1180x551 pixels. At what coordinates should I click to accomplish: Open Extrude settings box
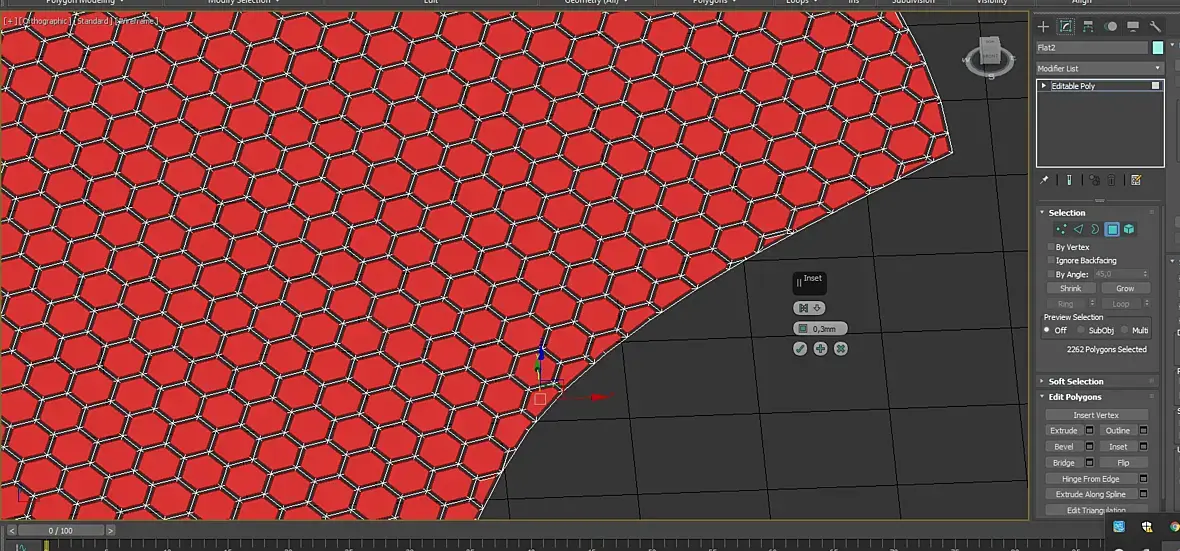click(1089, 431)
